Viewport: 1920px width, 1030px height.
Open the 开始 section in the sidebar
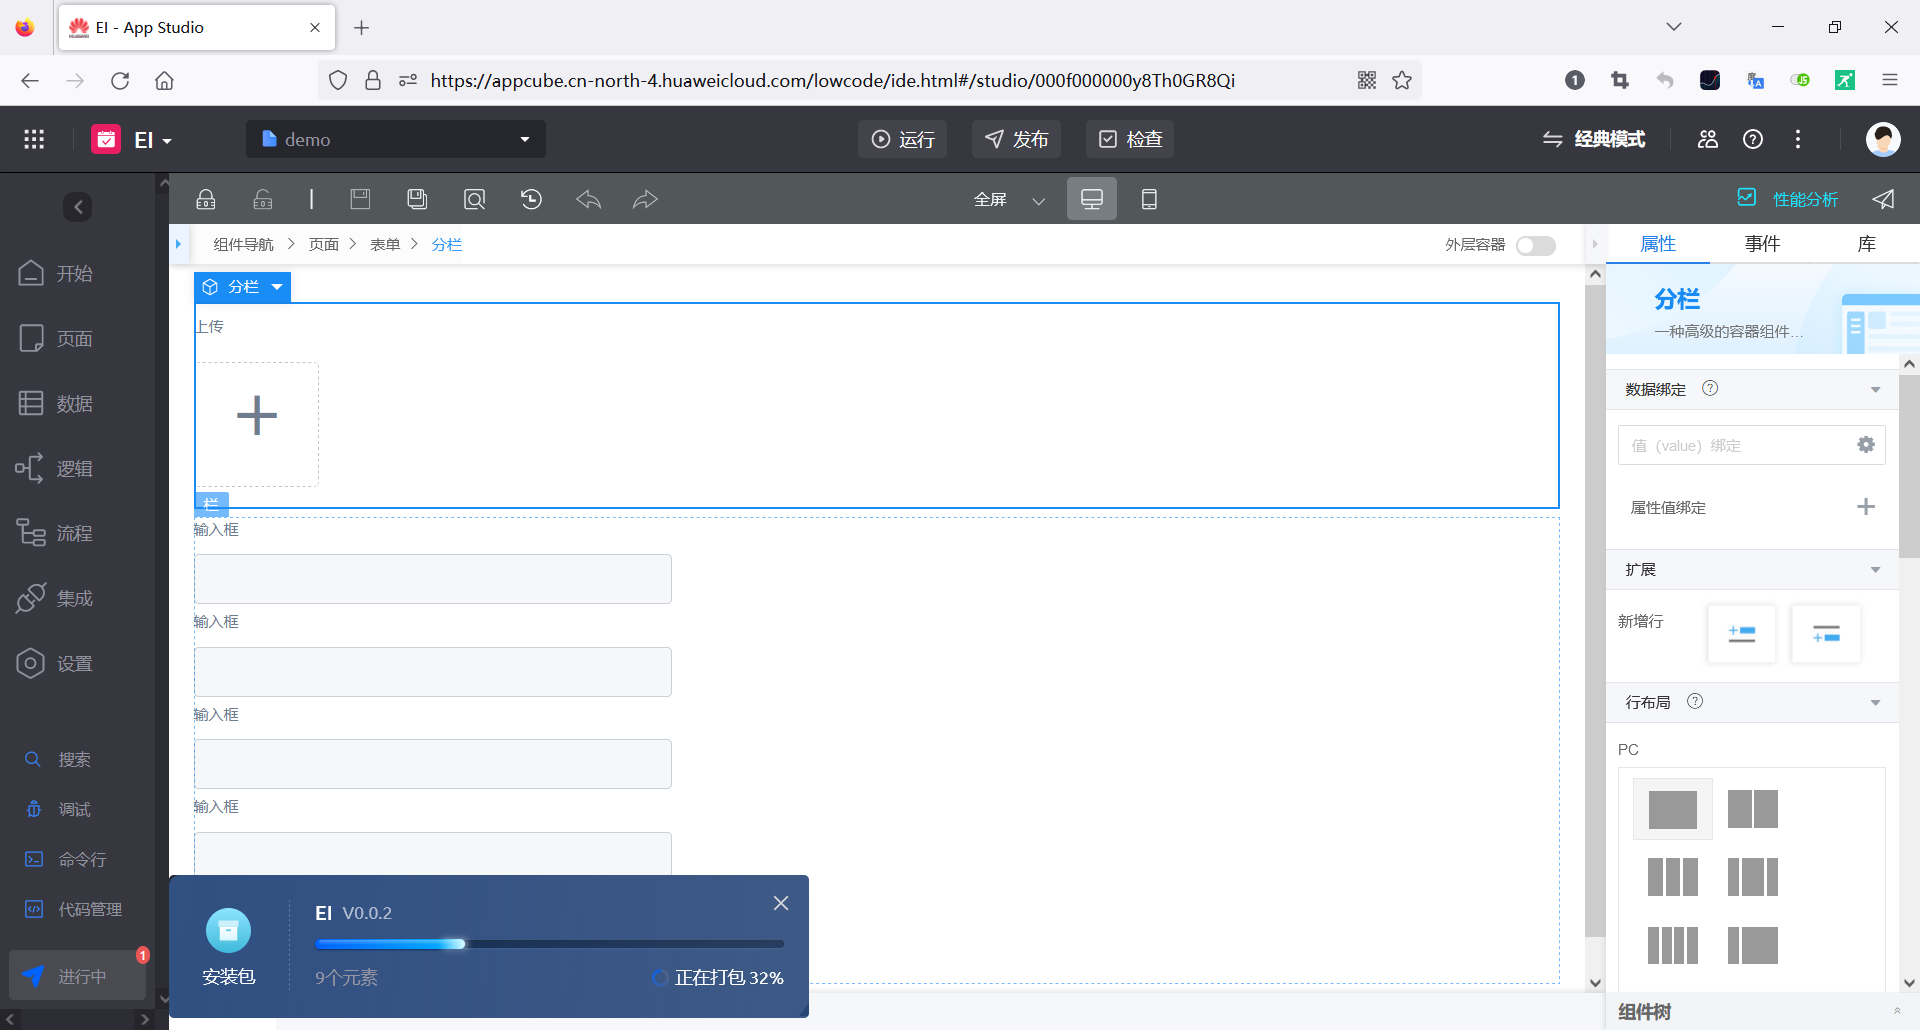(56, 273)
